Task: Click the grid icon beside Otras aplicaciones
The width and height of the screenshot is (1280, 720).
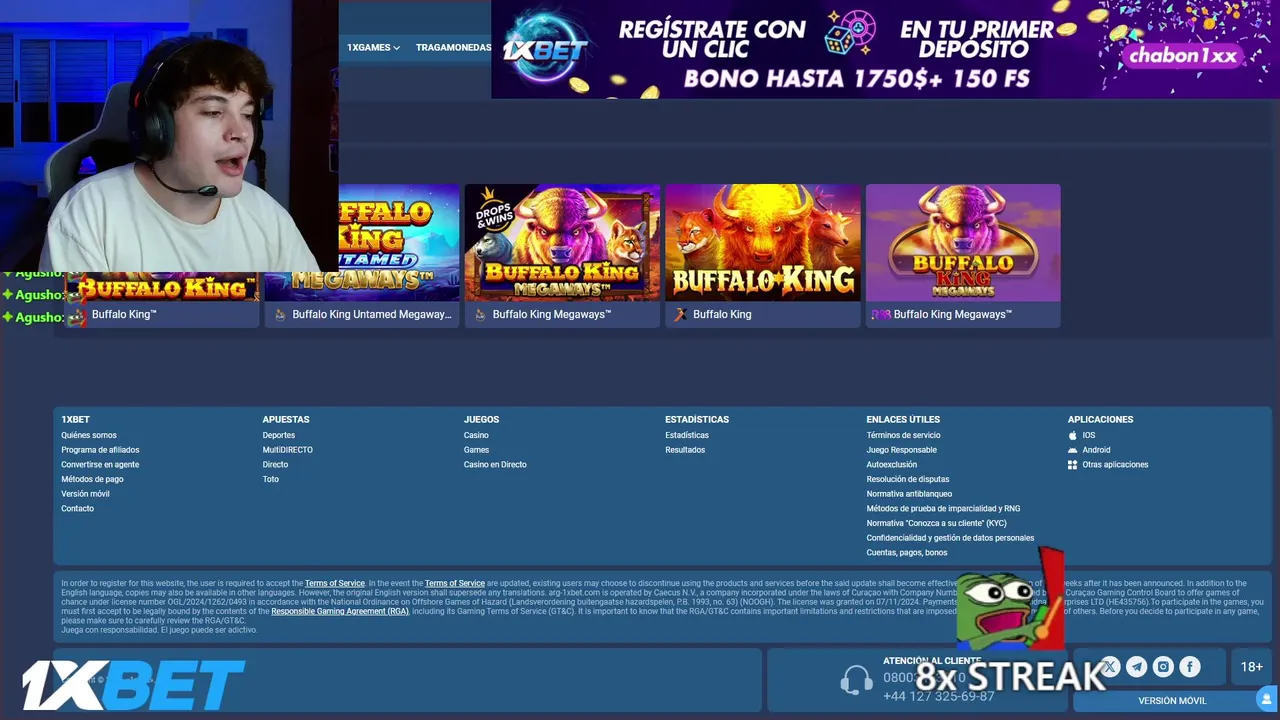Action: click(x=1073, y=465)
